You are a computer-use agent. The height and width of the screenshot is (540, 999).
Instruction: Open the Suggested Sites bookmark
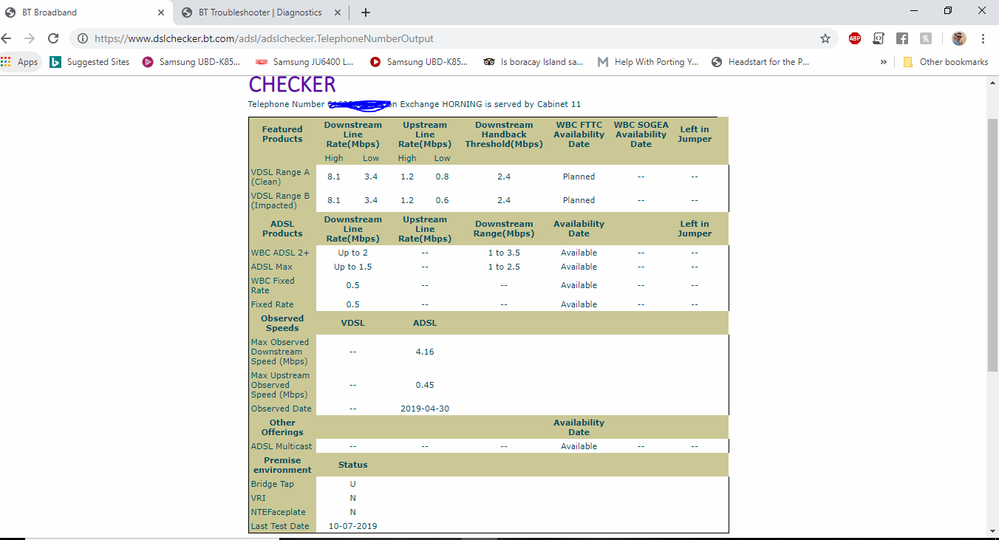click(x=90, y=62)
